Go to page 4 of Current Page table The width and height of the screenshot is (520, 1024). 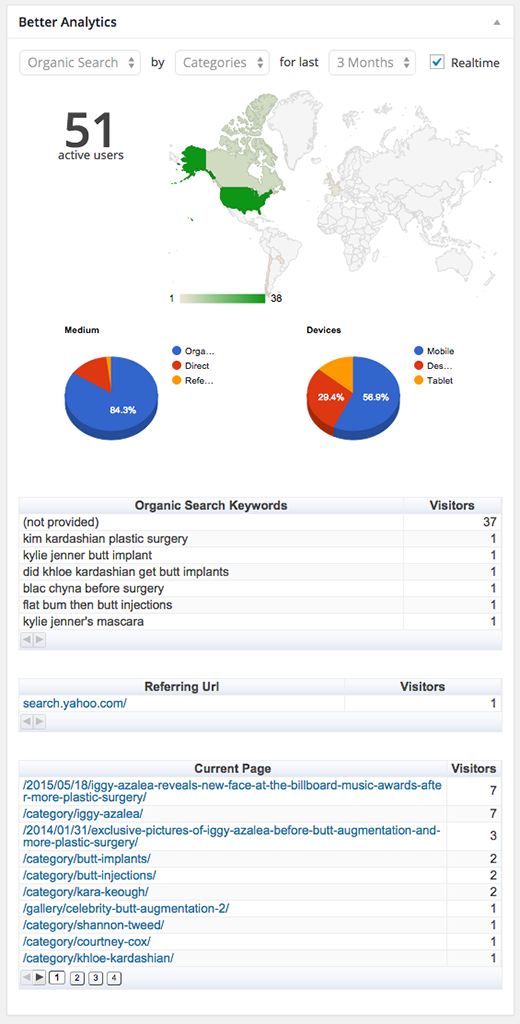[x=115, y=978]
